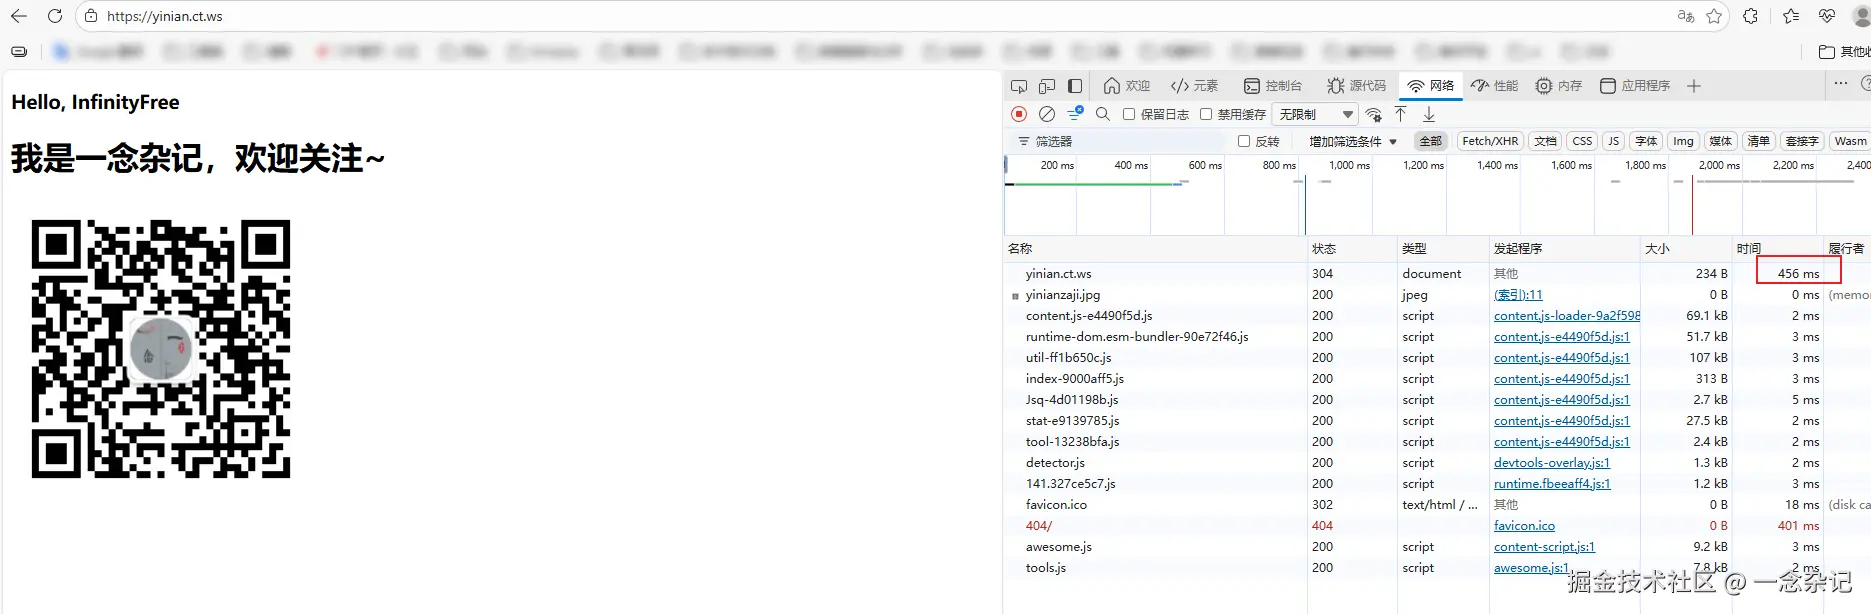Sort requests by 状态 column header
The image size is (1871, 614).
tap(1352, 248)
